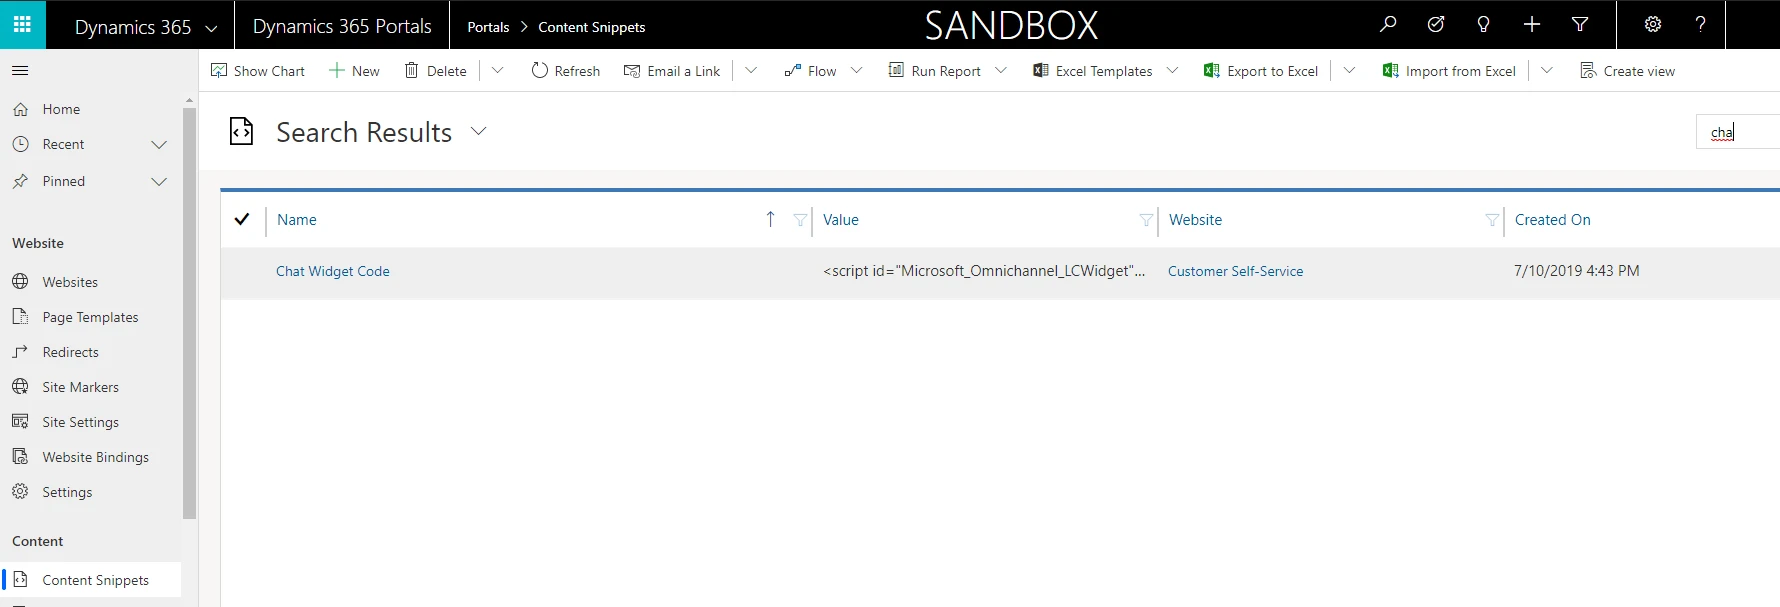Click Run Report
Screen dimensions: 1780x607
click(935, 71)
